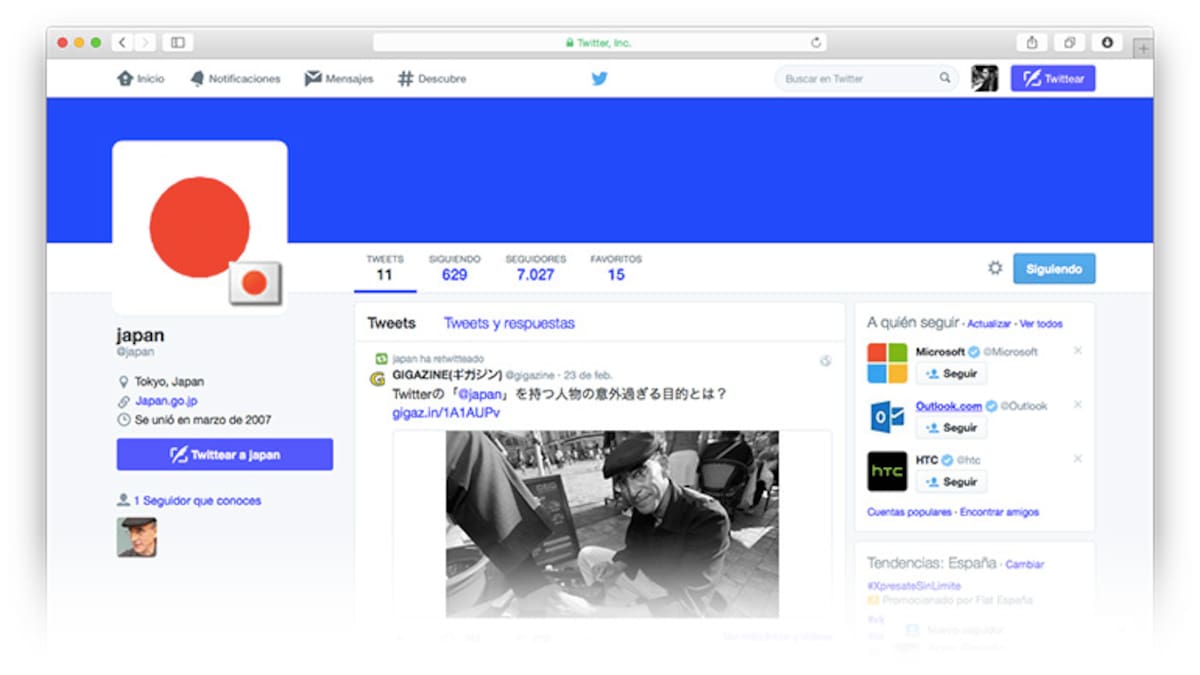
Task: Click the Twitter bird logo
Action: (x=599, y=79)
